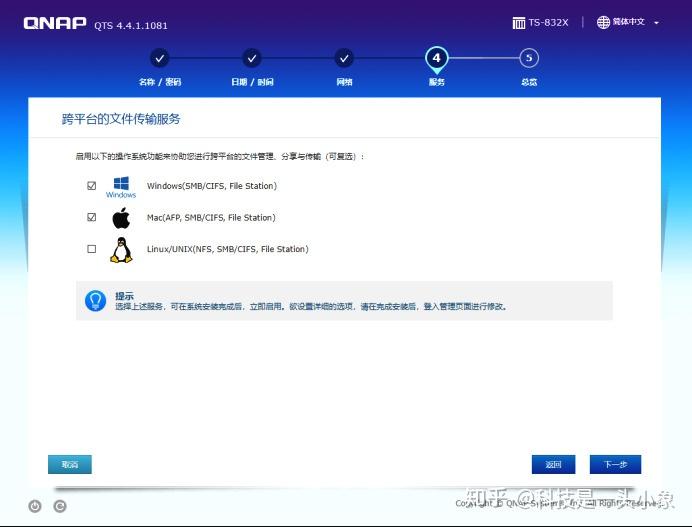Click the 提示 hint title text

tap(124, 296)
